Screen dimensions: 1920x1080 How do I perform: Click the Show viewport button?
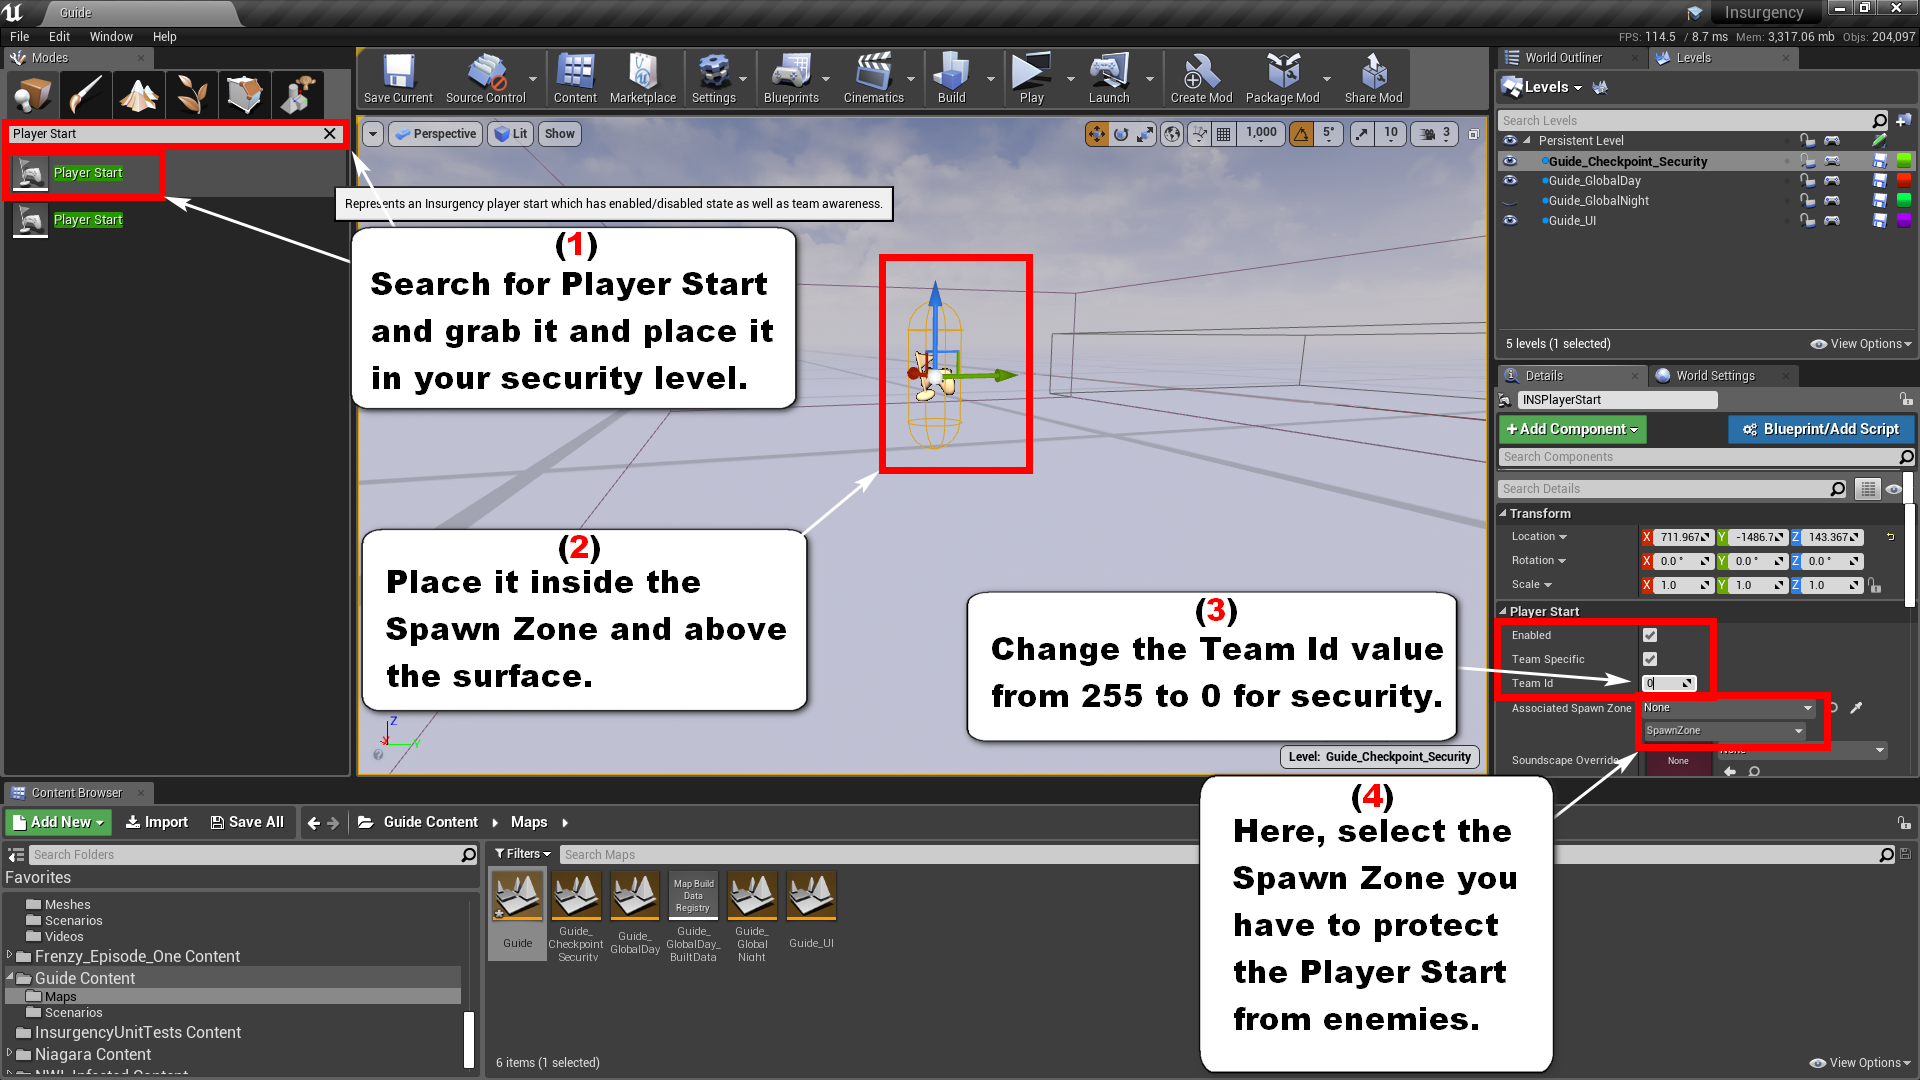(560, 134)
